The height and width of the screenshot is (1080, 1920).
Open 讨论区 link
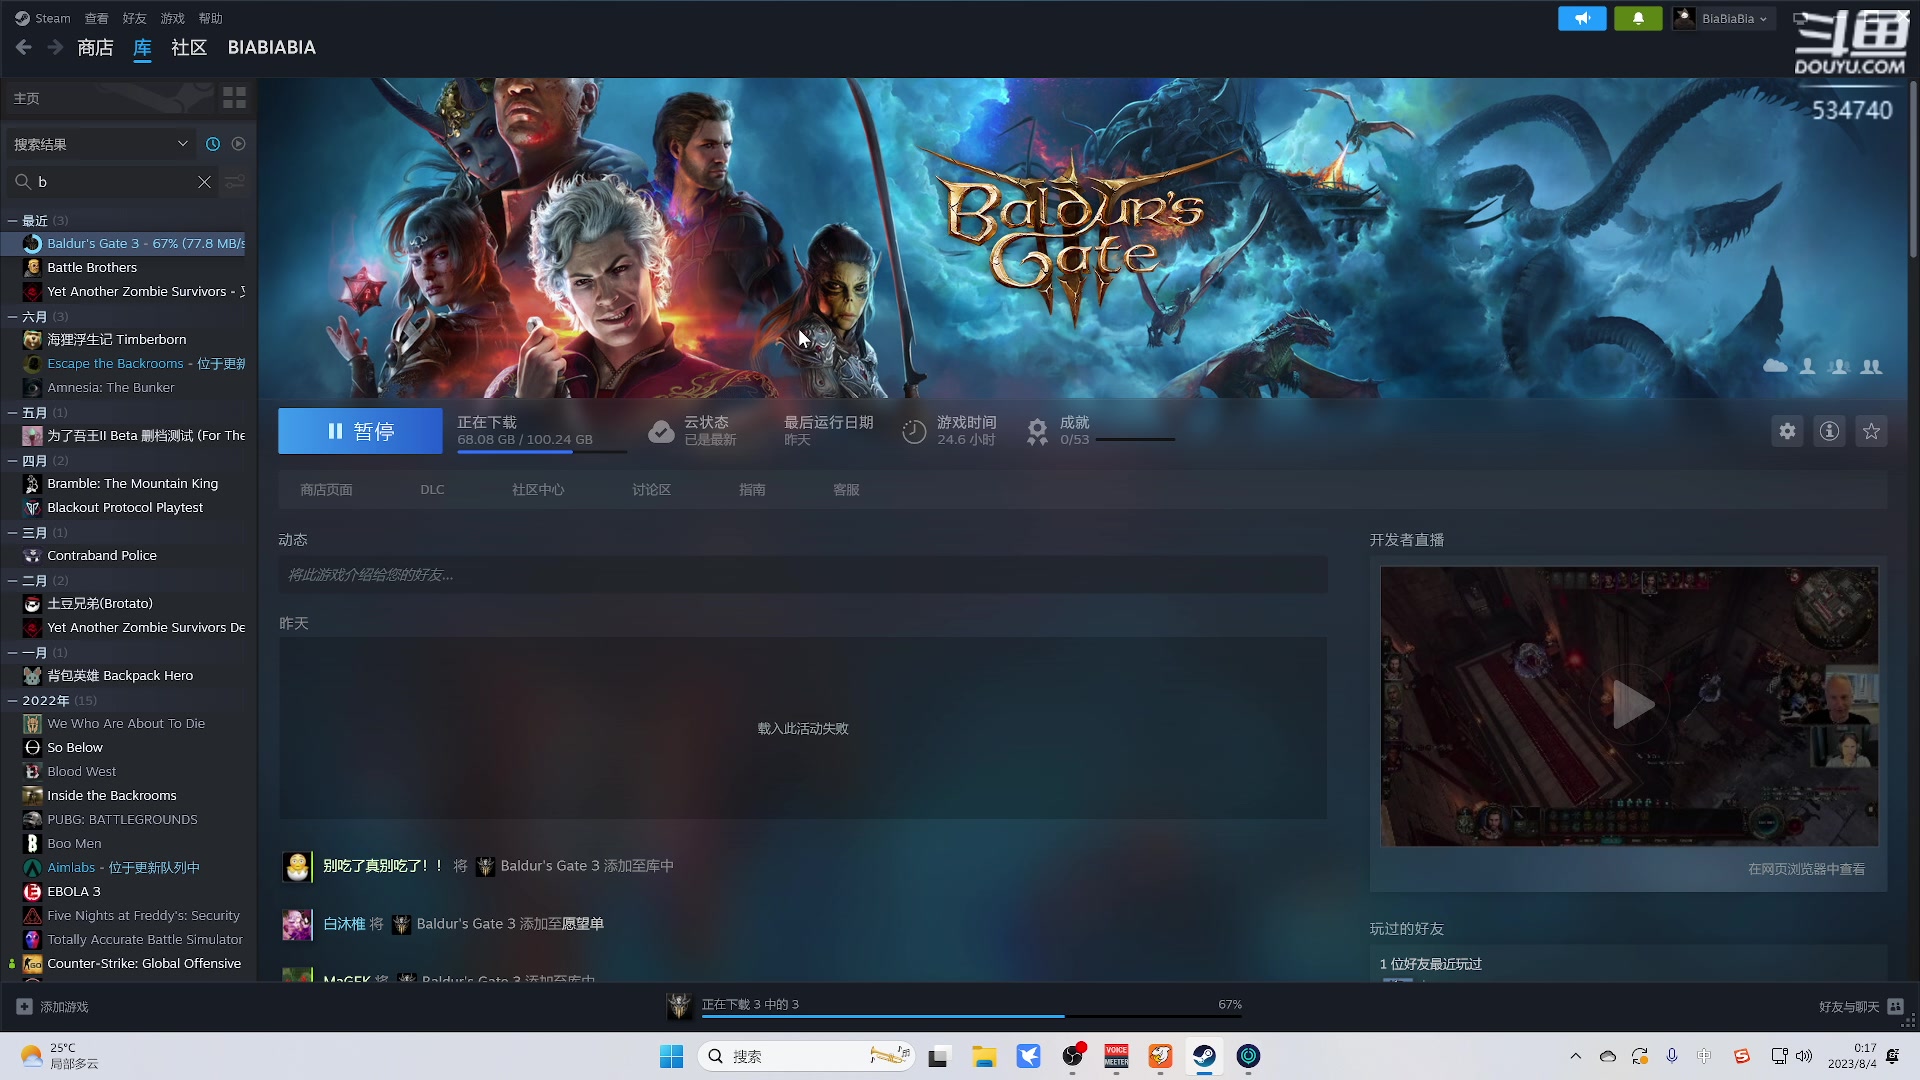[x=651, y=490]
